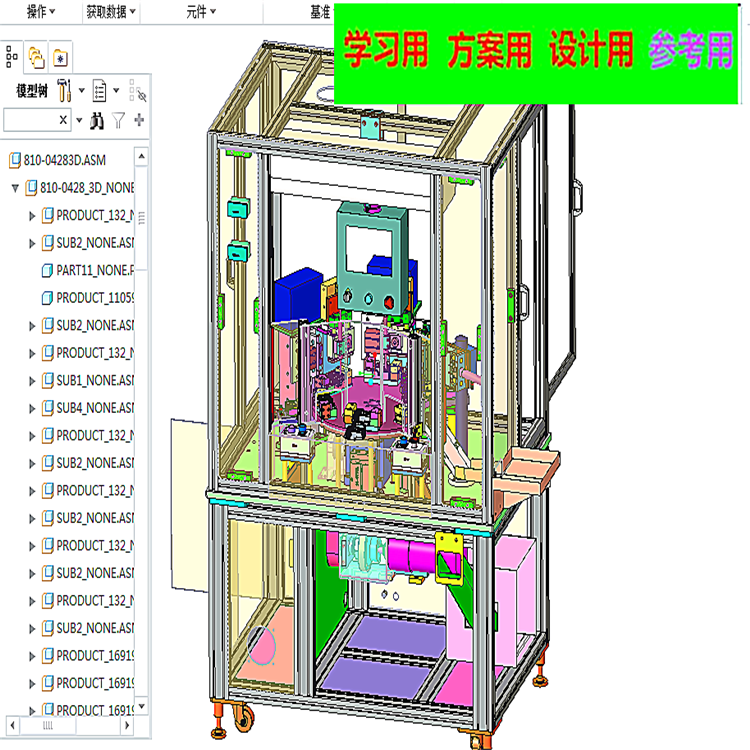The image size is (750, 750).
Task: Click the red button on control box
Action: [x=389, y=302]
